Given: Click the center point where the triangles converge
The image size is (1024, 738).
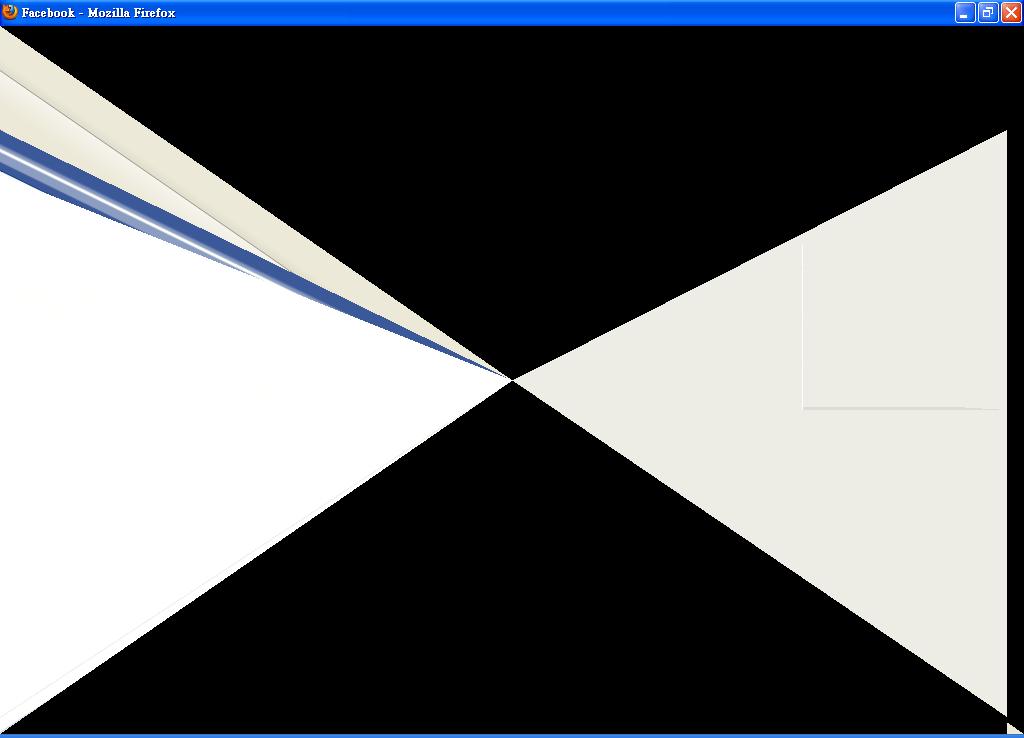Looking at the screenshot, I should (512, 380).
